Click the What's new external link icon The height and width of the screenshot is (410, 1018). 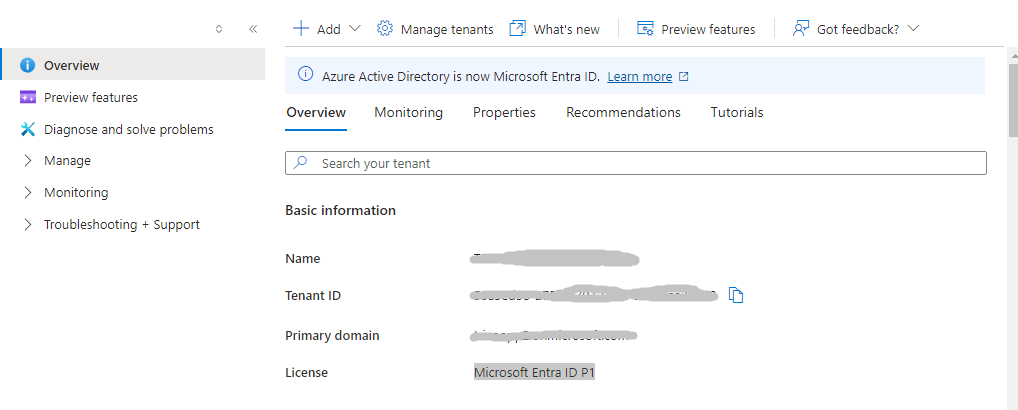point(517,29)
